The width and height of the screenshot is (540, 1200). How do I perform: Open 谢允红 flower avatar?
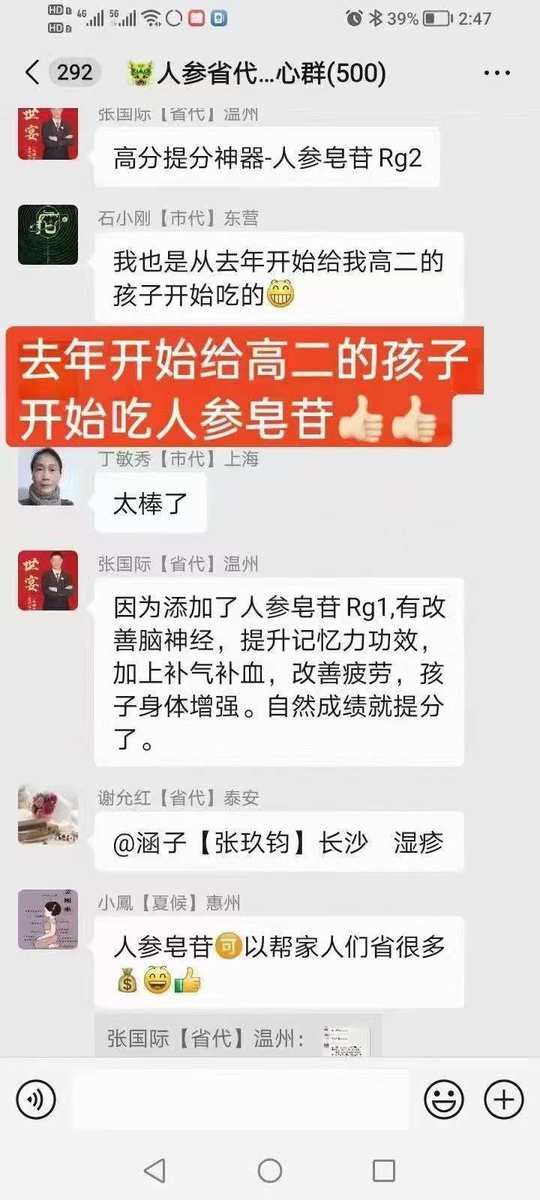tap(48, 815)
